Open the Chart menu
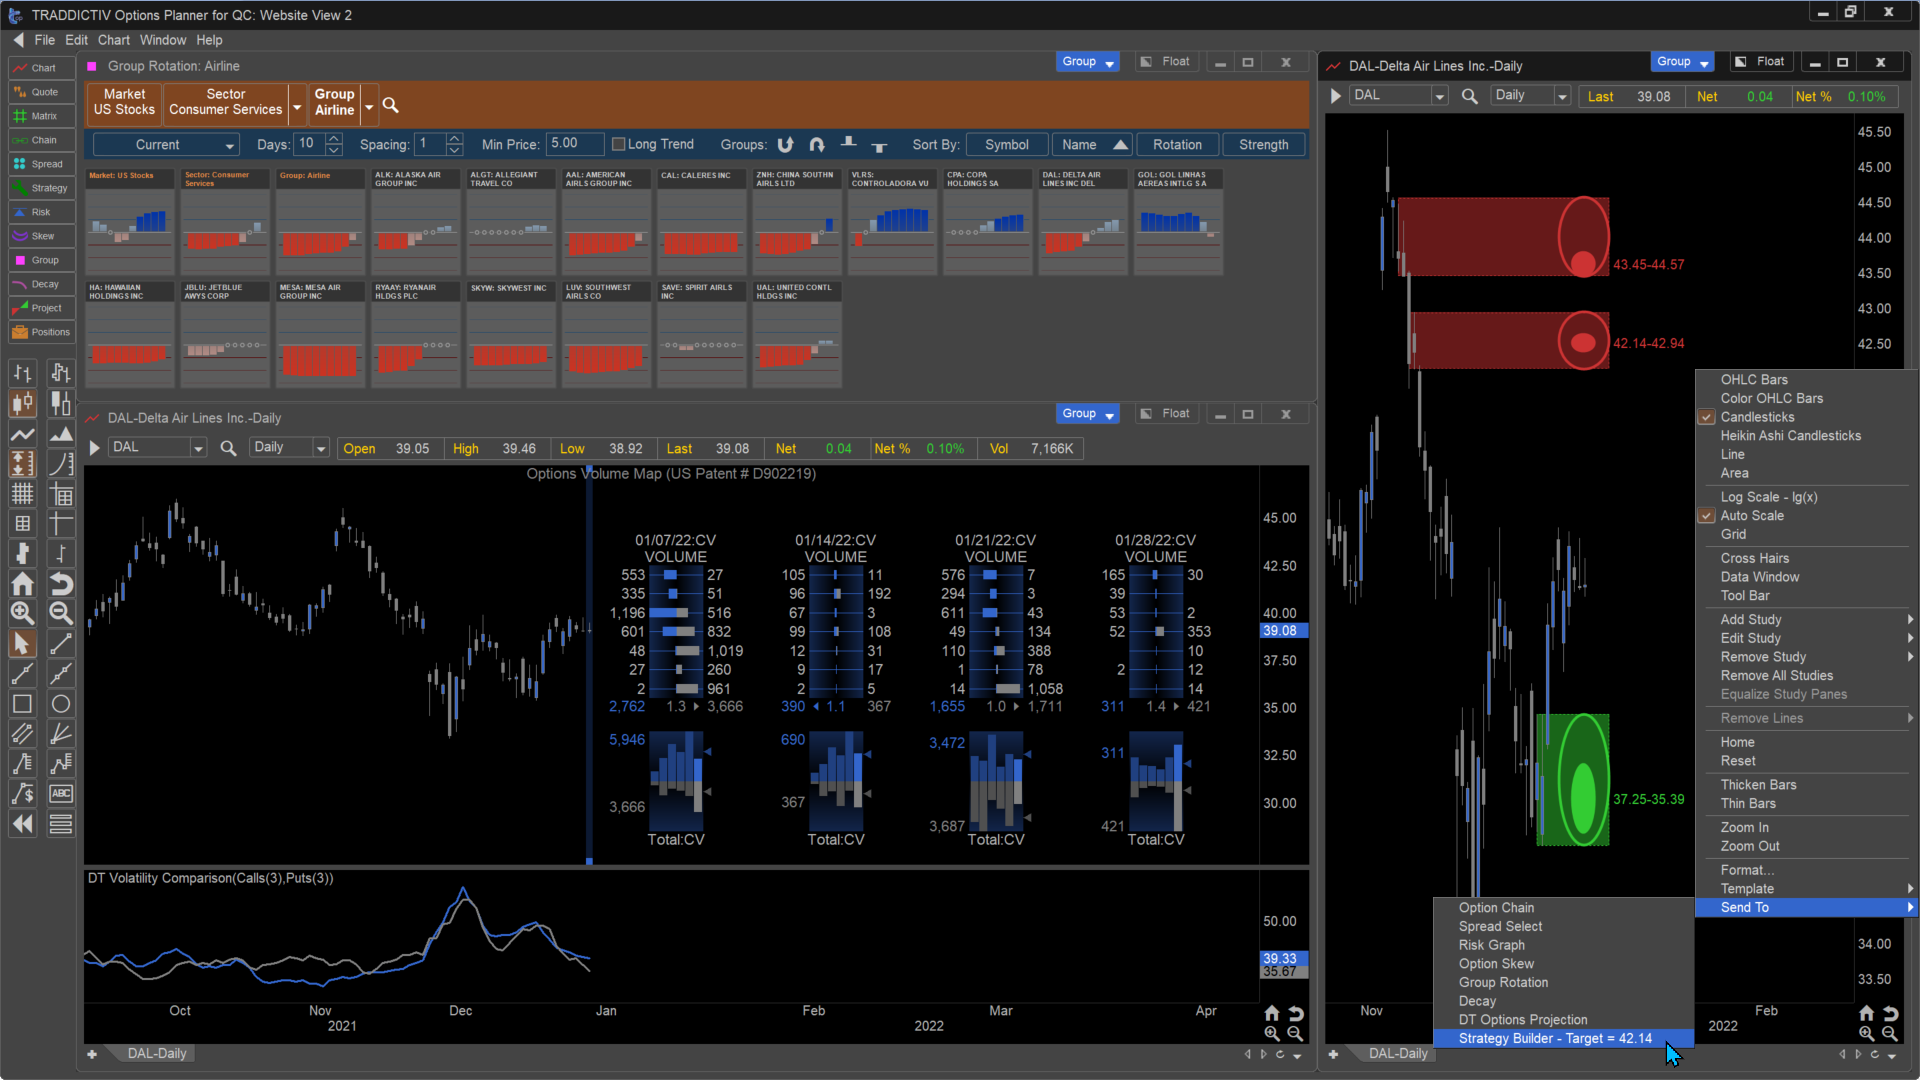This screenshot has height=1080, width=1920. click(113, 40)
